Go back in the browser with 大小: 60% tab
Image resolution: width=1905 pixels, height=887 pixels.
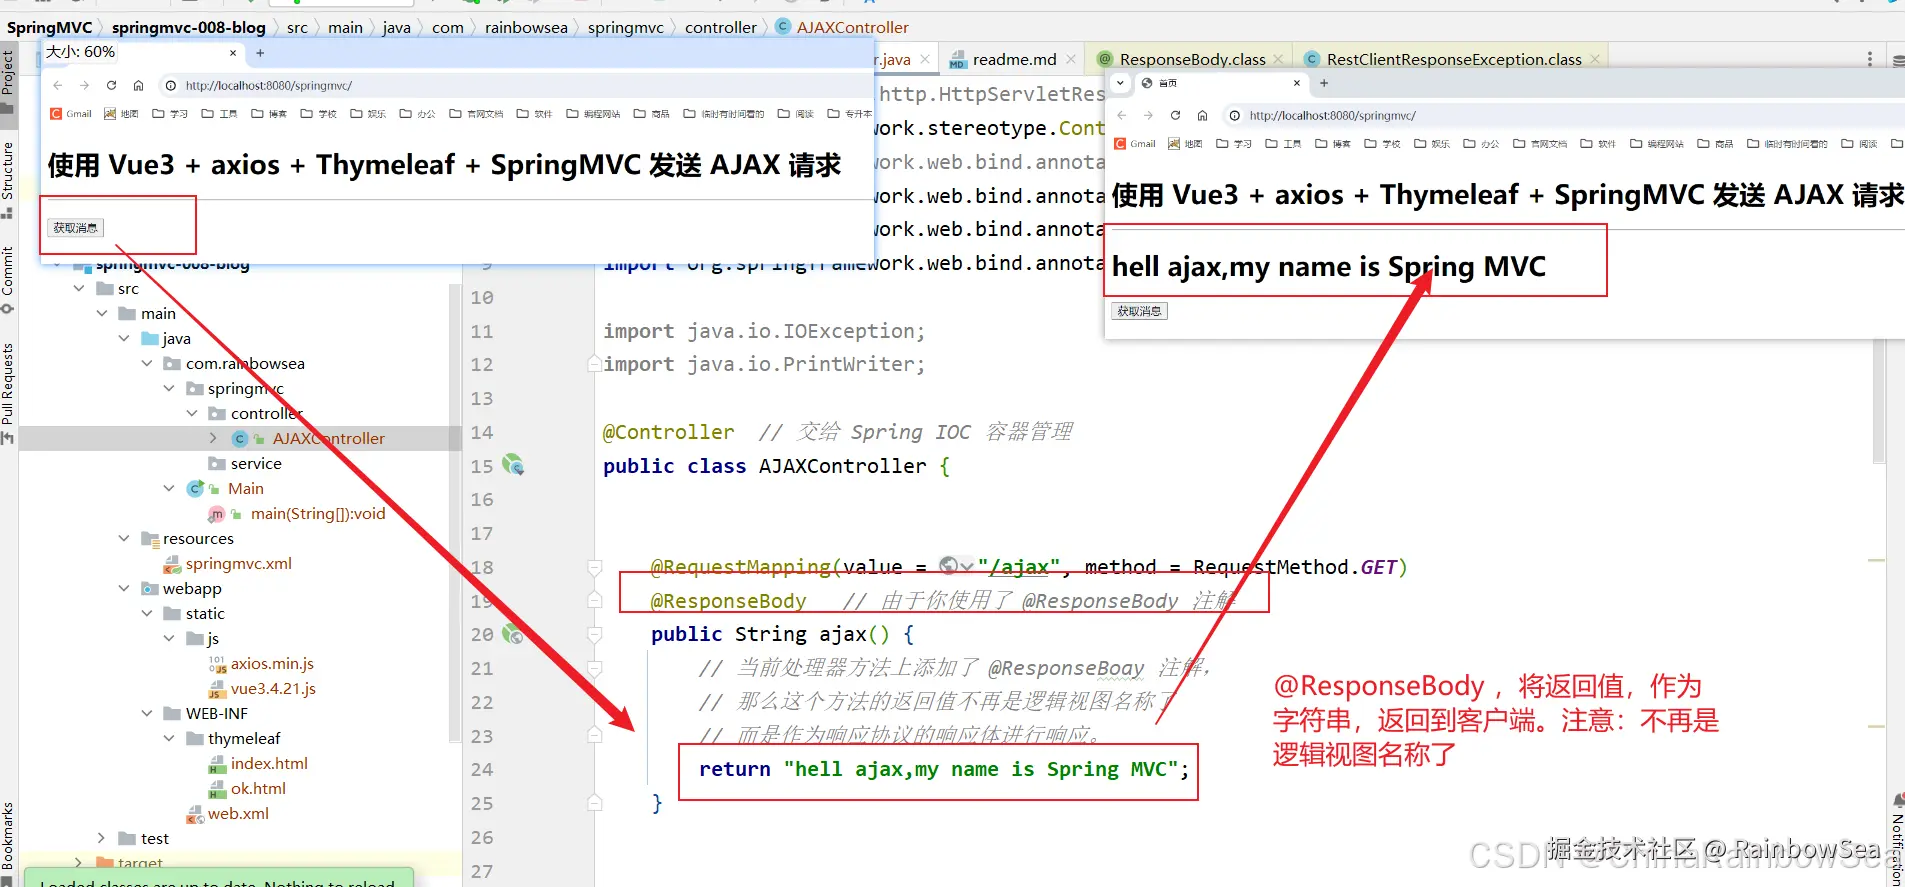[58, 85]
